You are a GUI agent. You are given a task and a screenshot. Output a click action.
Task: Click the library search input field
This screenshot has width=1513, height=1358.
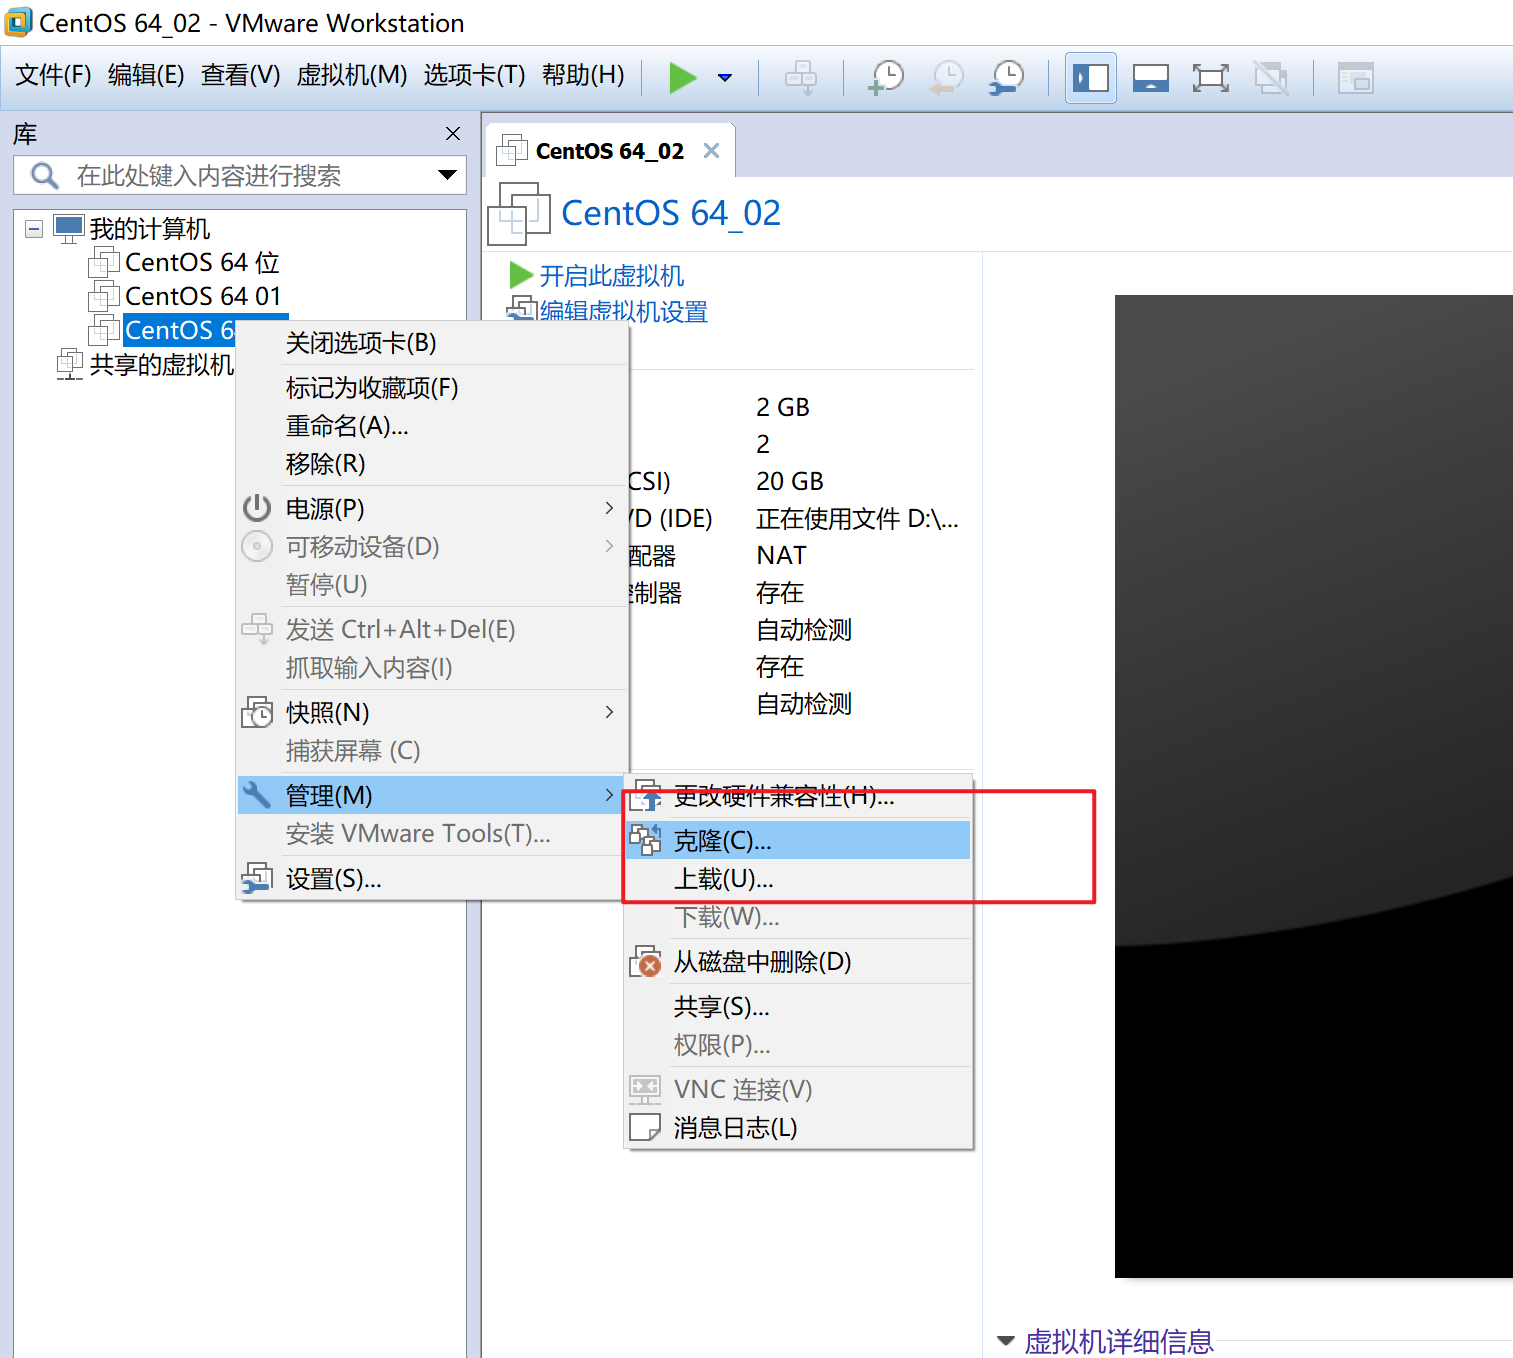pos(240,175)
